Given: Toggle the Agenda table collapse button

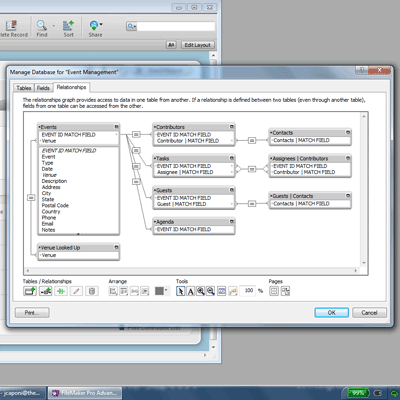Looking at the screenshot, I should click(232, 221).
